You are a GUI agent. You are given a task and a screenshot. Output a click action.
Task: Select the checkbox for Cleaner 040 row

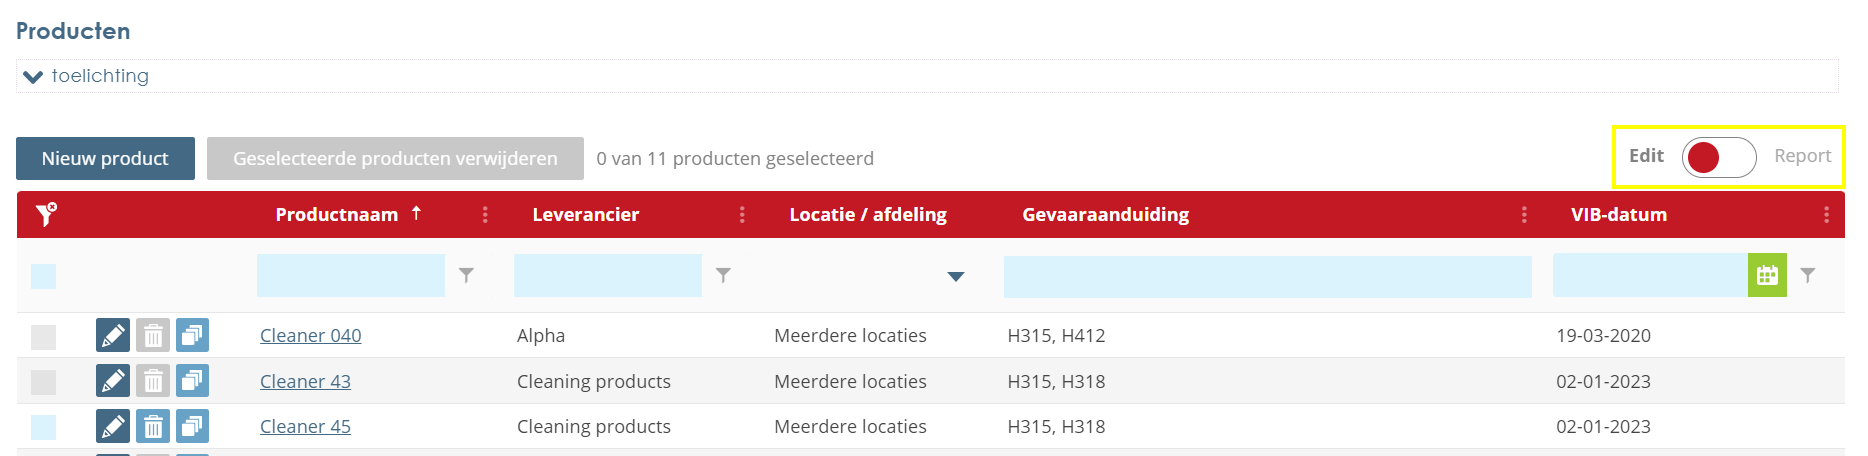click(x=43, y=337)
